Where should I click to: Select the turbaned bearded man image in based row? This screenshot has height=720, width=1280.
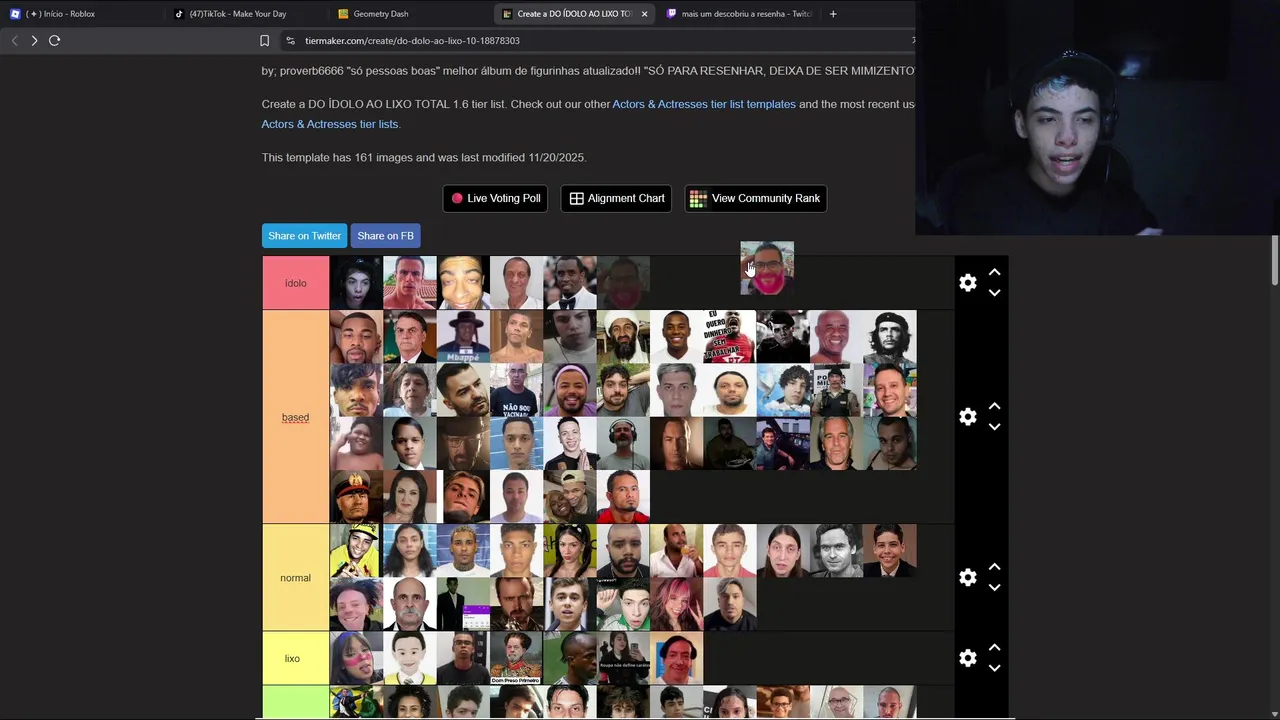click(x=623, y=337)
